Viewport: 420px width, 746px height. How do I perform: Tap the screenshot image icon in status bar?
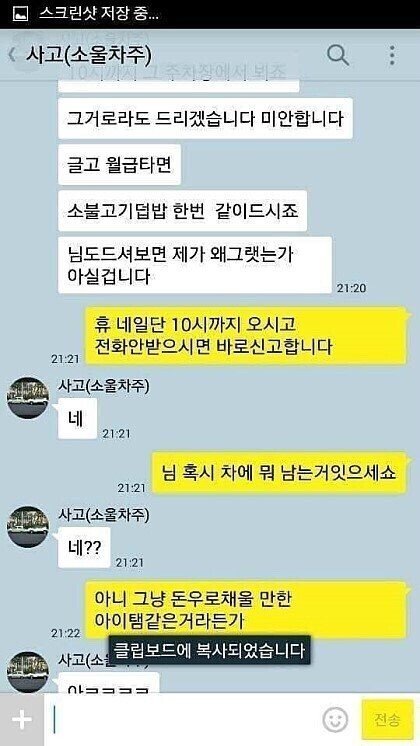20,14
